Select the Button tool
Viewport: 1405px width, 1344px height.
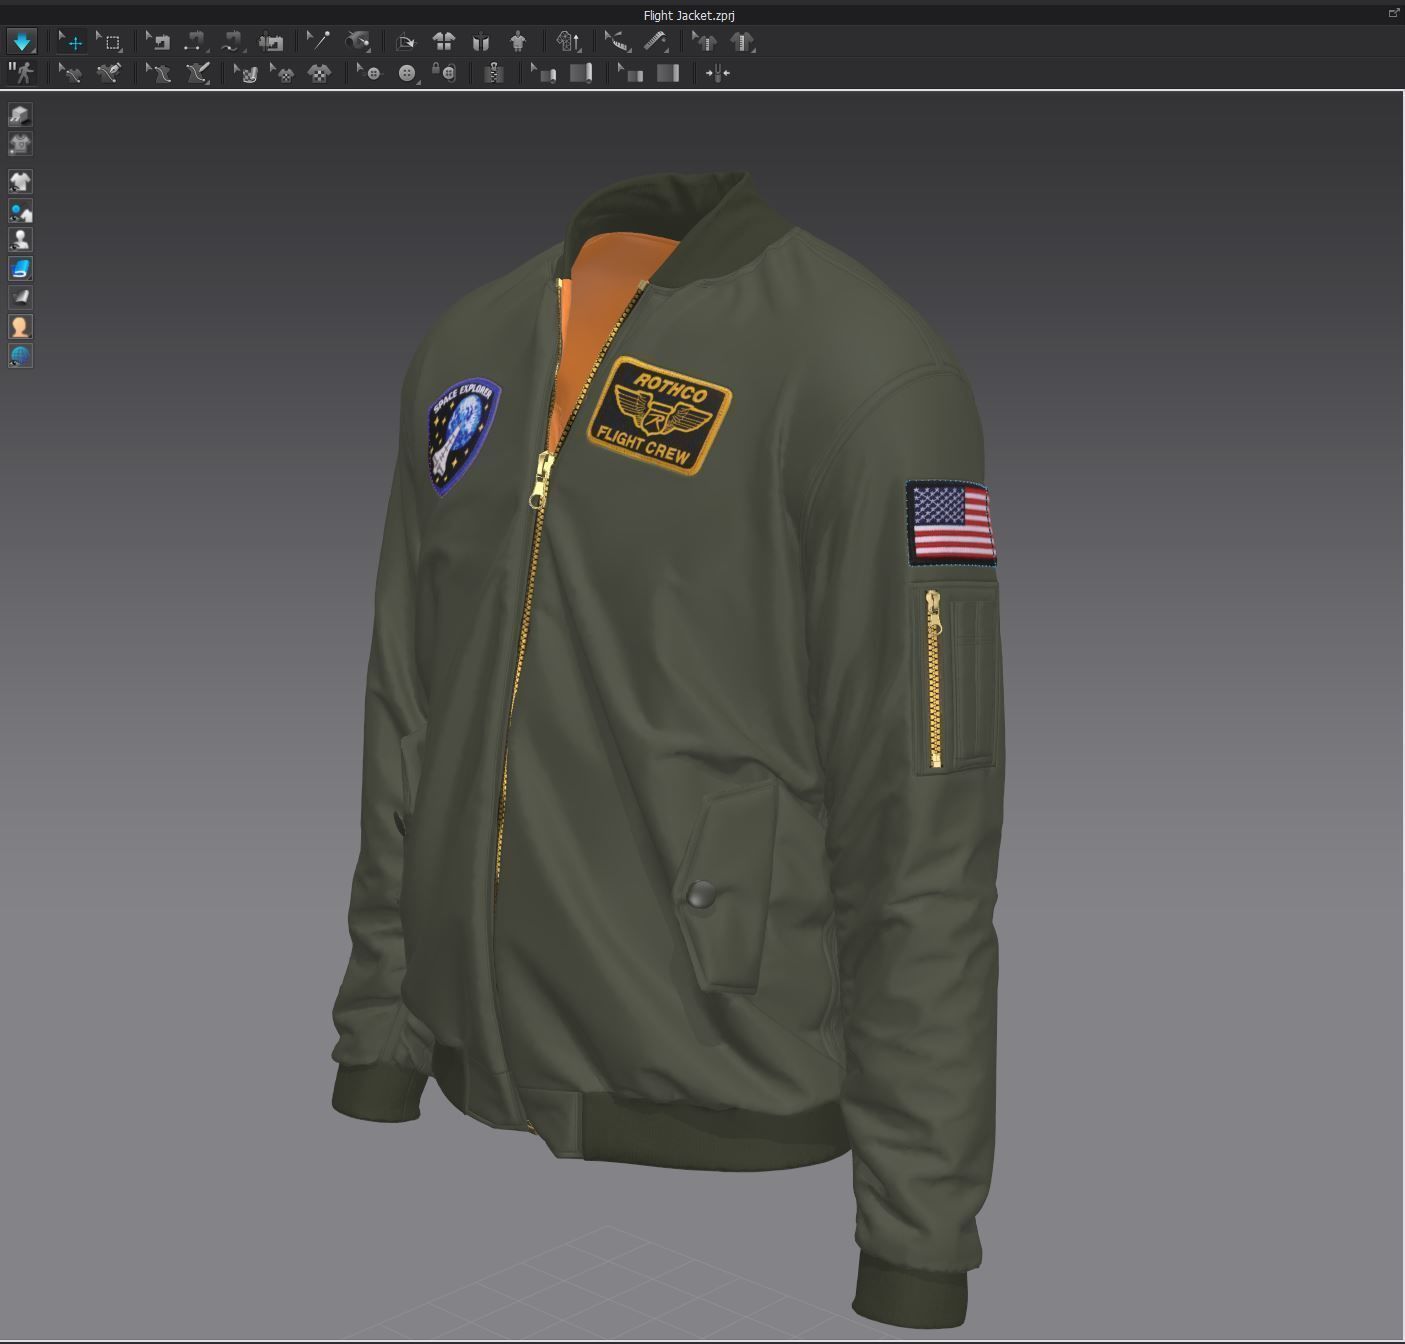(407, 72)
